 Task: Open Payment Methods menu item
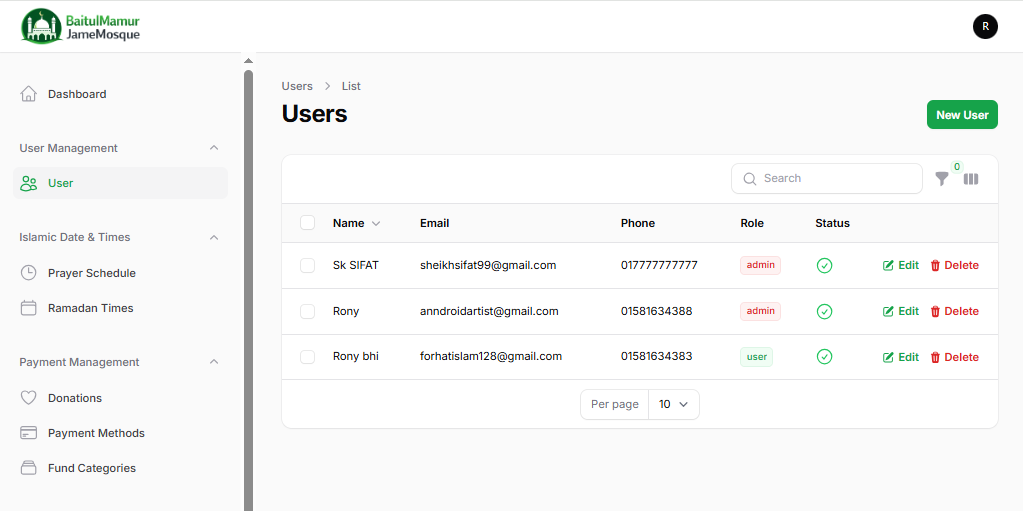pos(96,433)
